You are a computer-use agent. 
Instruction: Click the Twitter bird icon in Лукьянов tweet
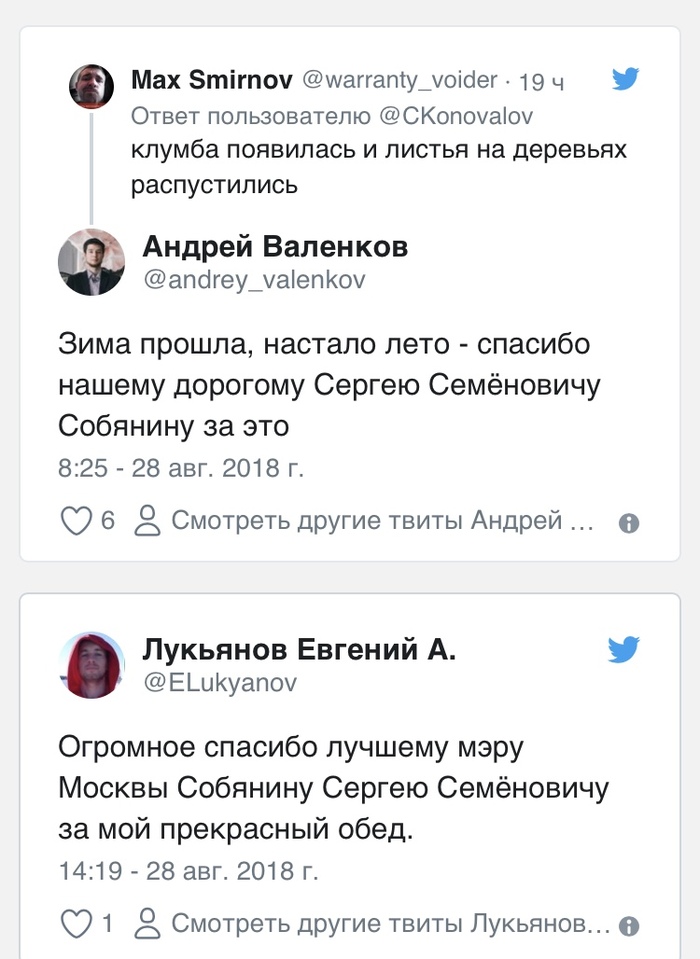point(625,650)
